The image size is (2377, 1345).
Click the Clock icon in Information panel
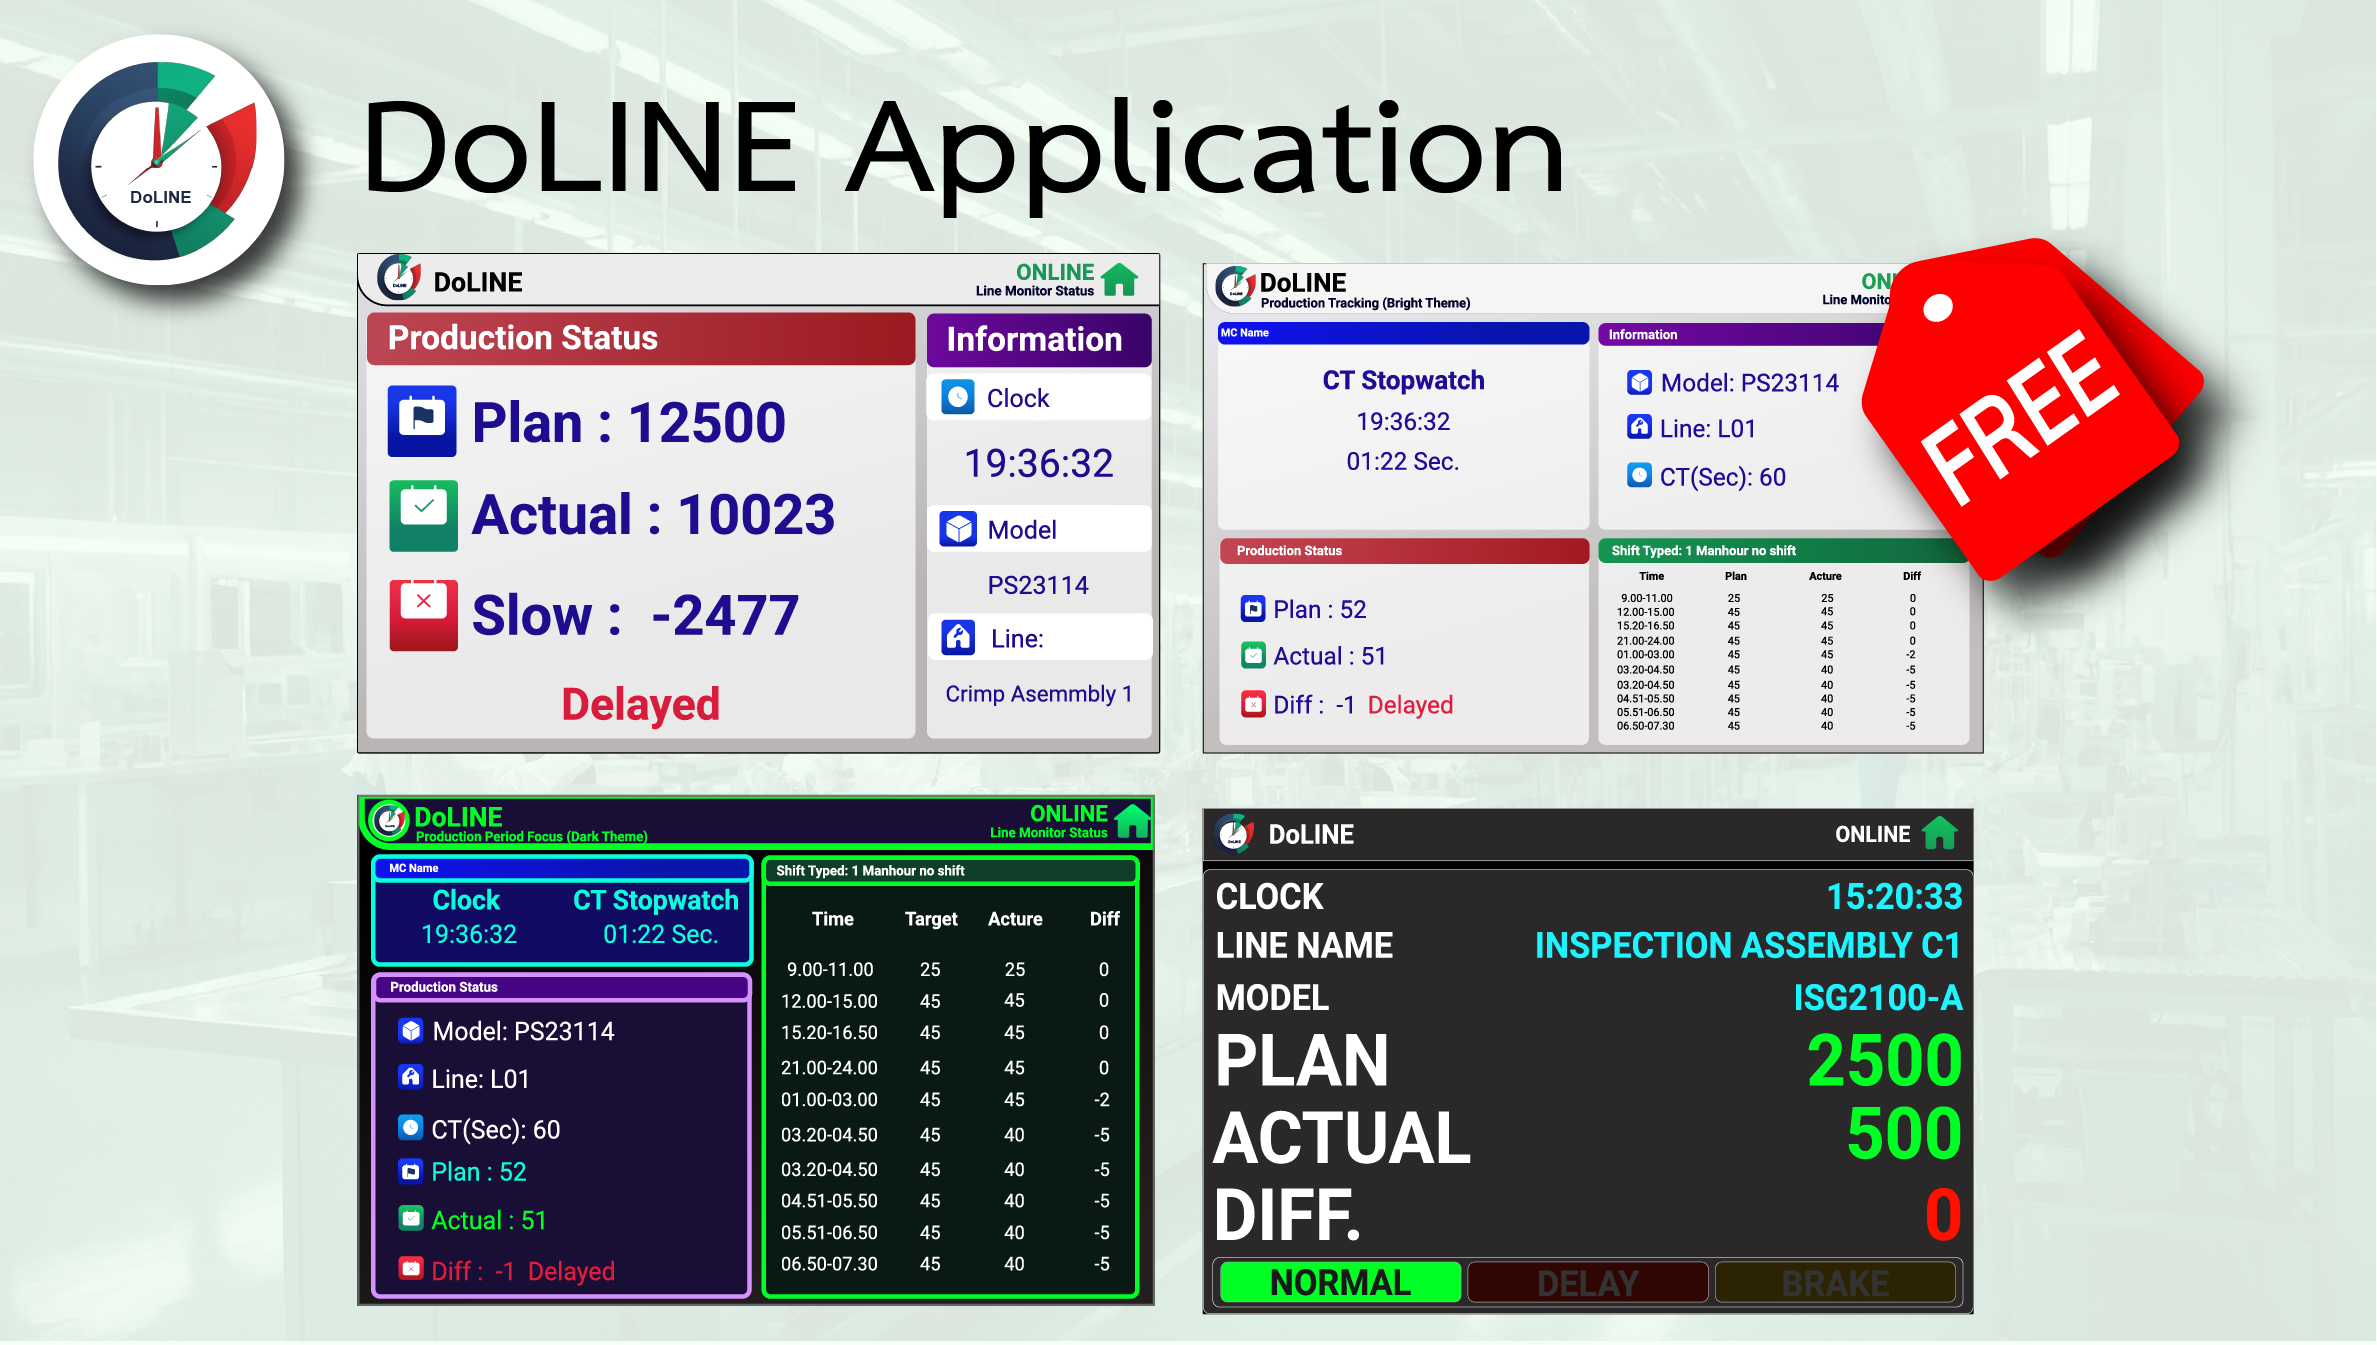[957, 397]
